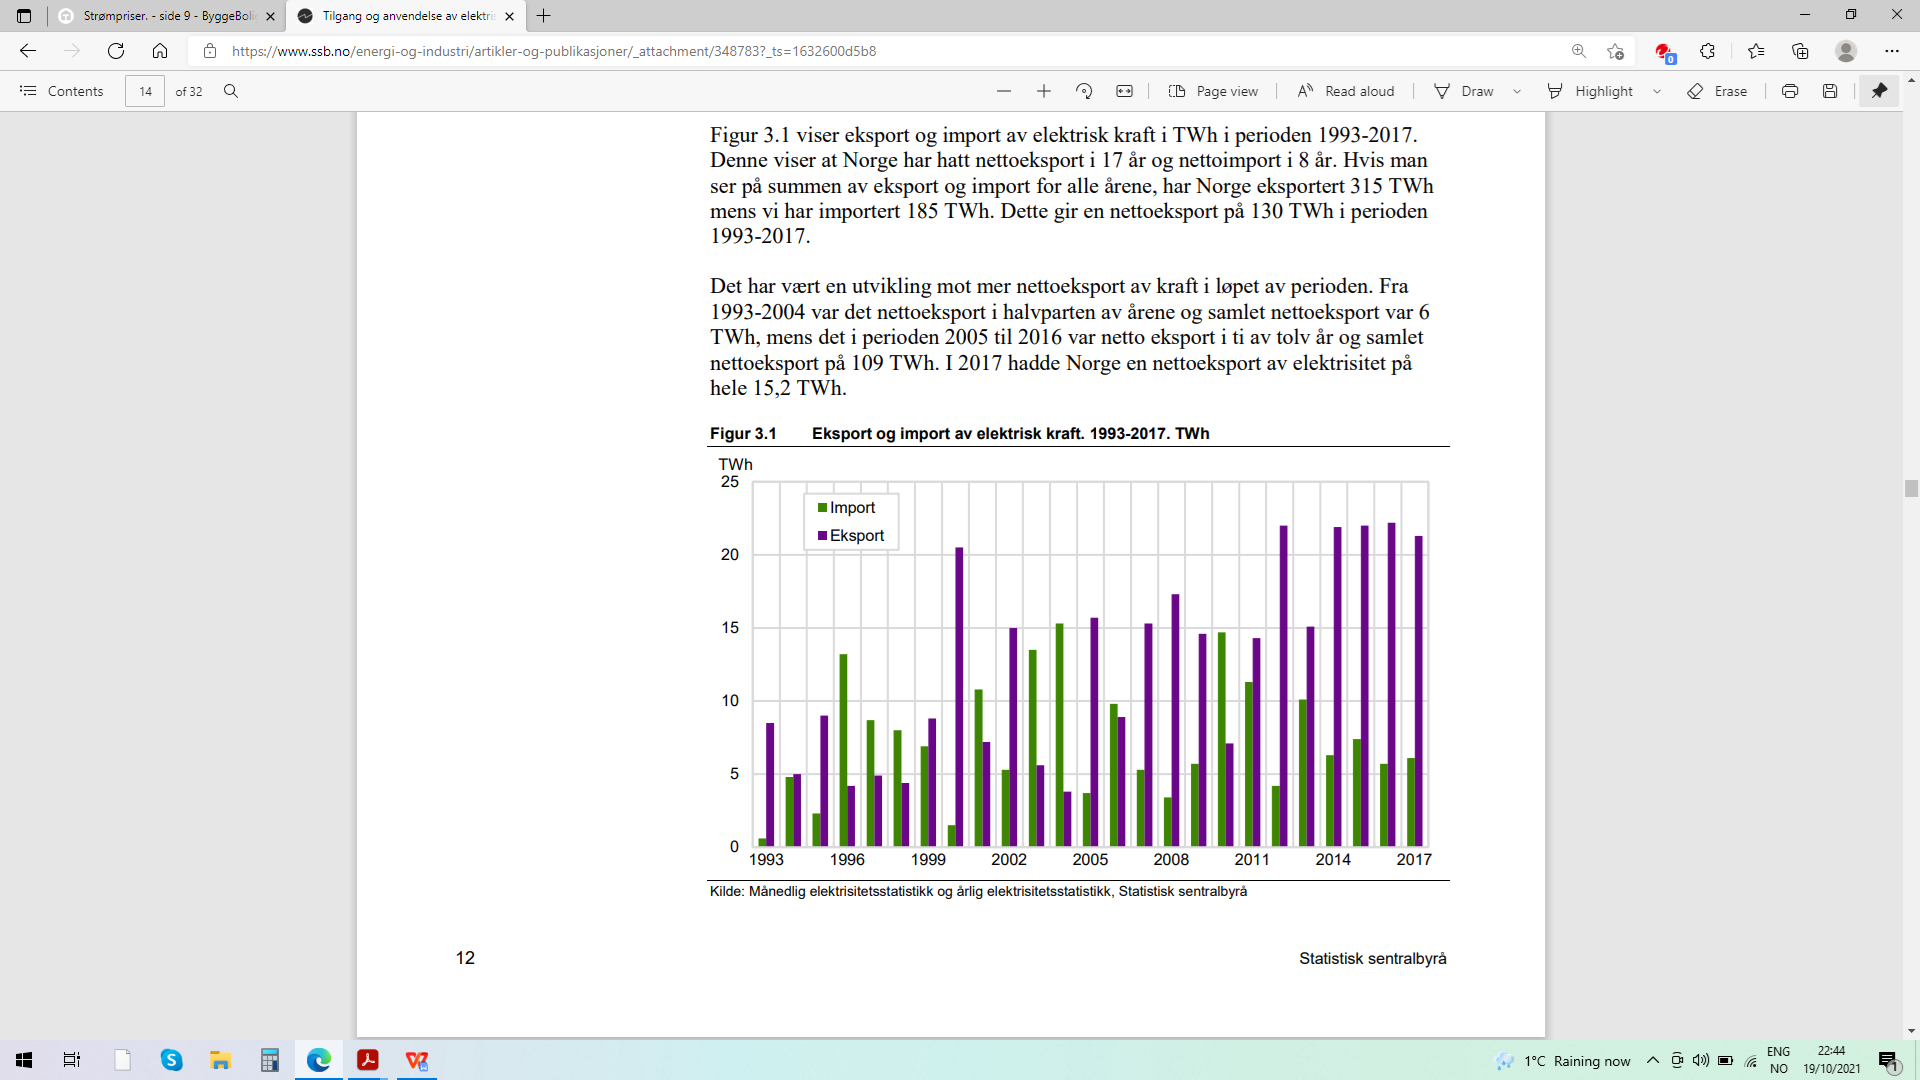The width and height of the screenshot is (1920, 1080).
Task: Add this page to favorites
Action: click(1615, 51)
